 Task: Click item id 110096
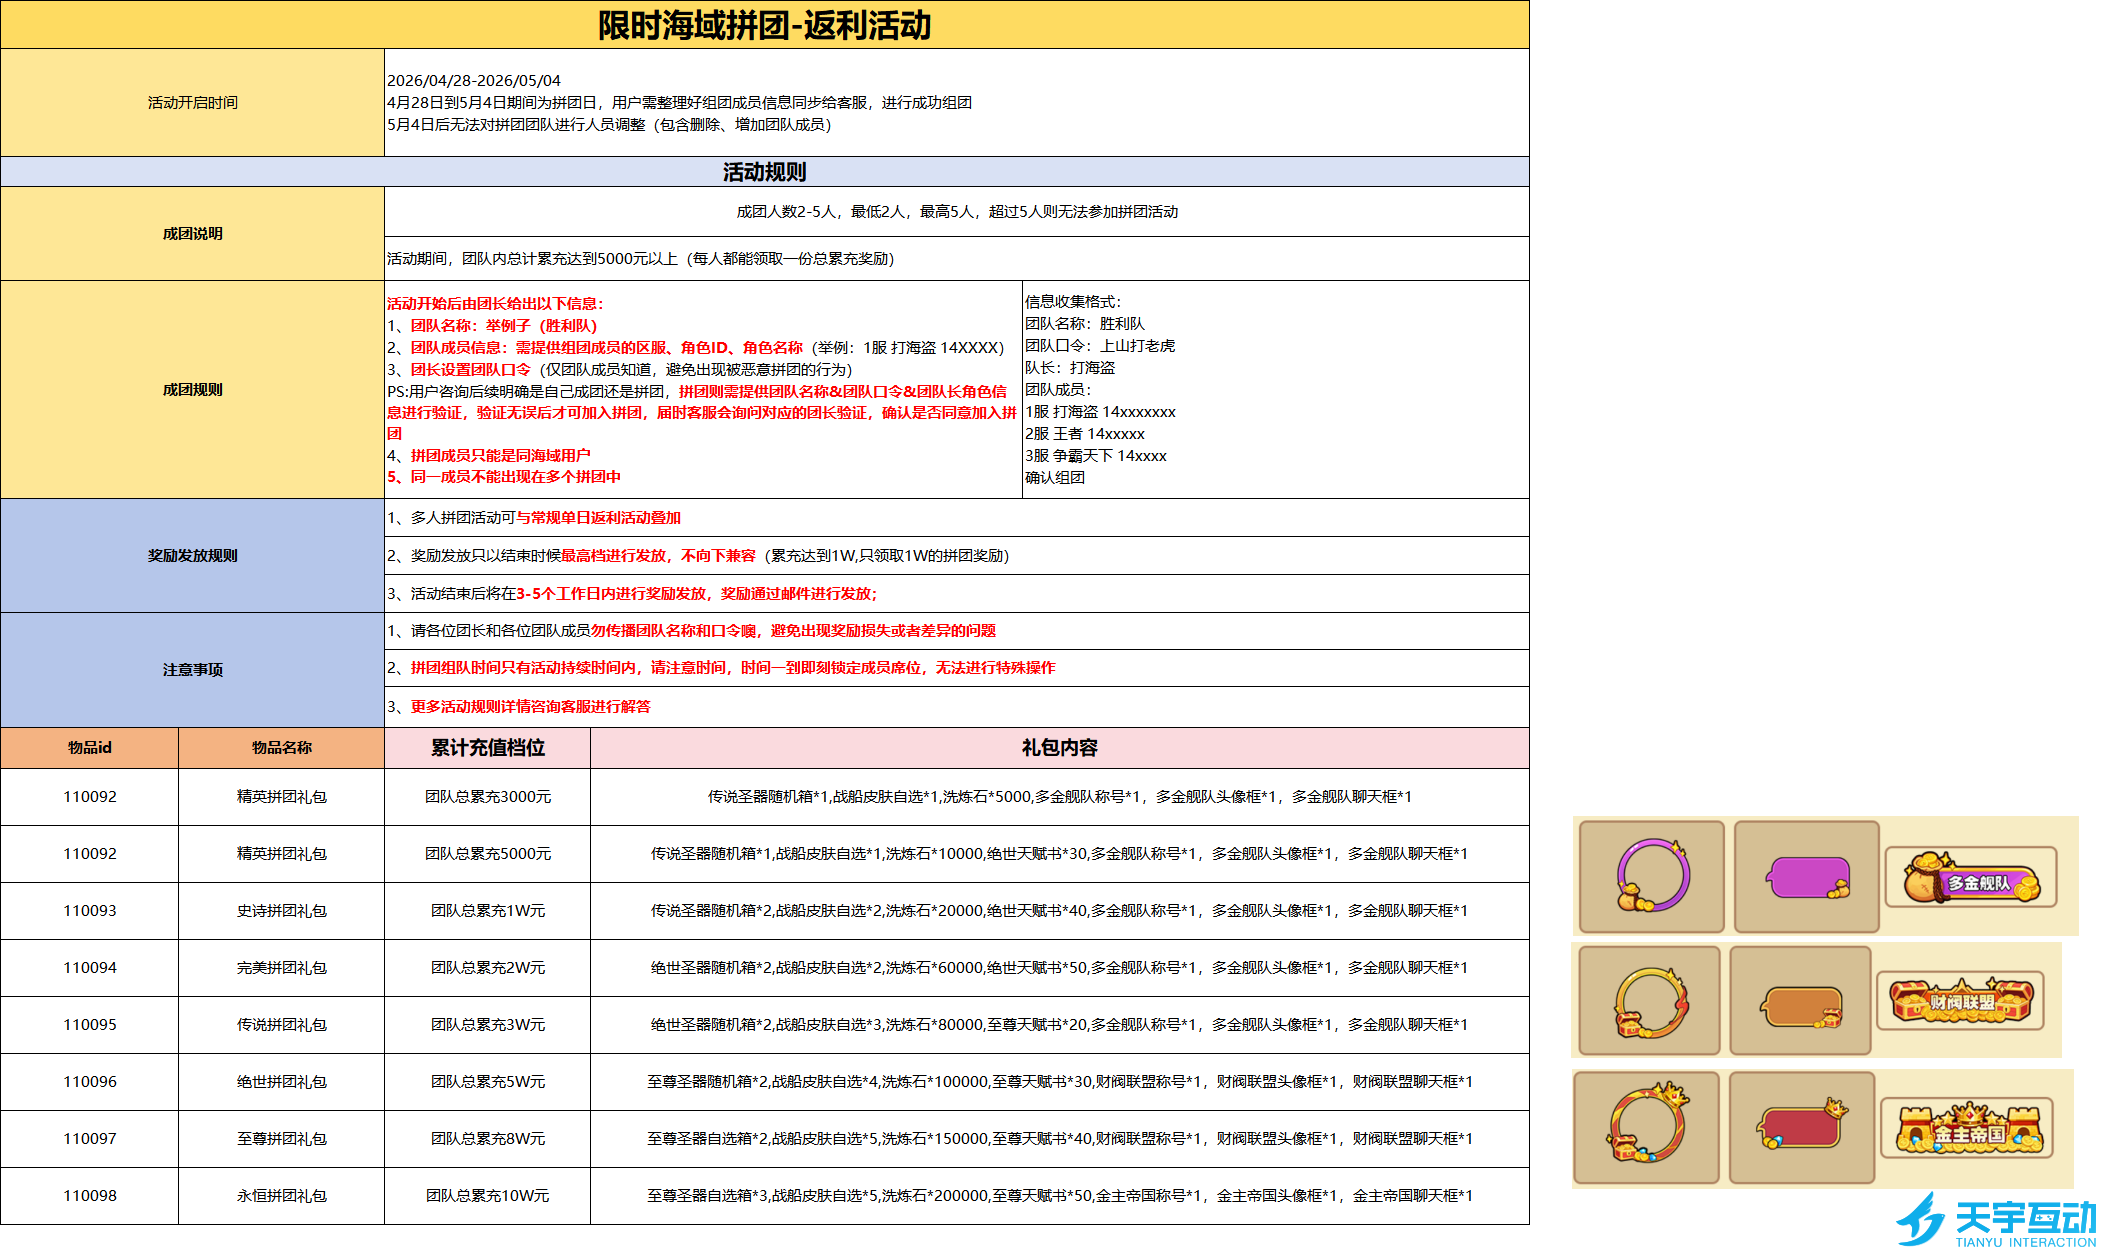(x=90, y=1082)
